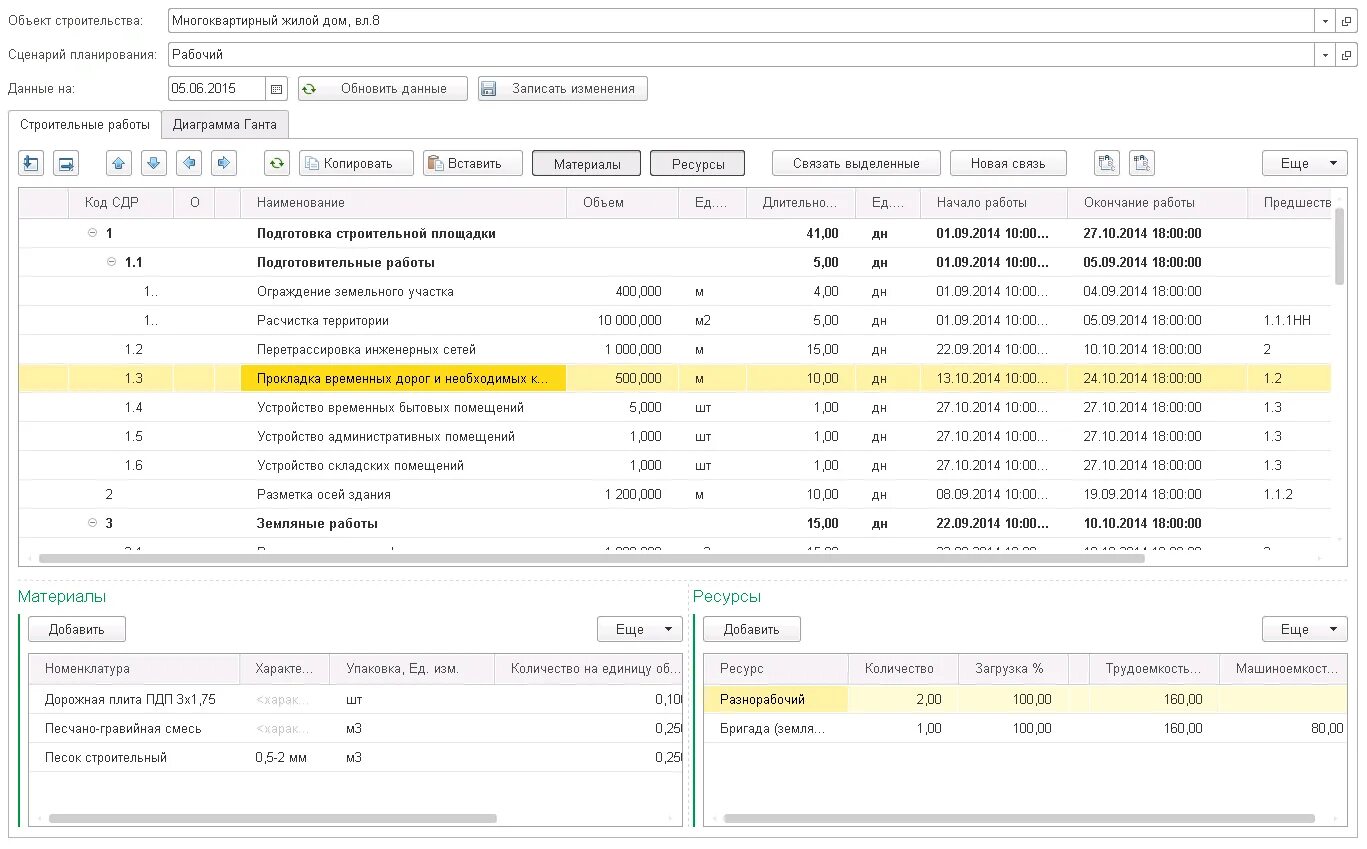Viewport: 1367px width, 849px height.
Task: Open the calendar picker next to the date 05.06.2015
Action: point(277,89)
